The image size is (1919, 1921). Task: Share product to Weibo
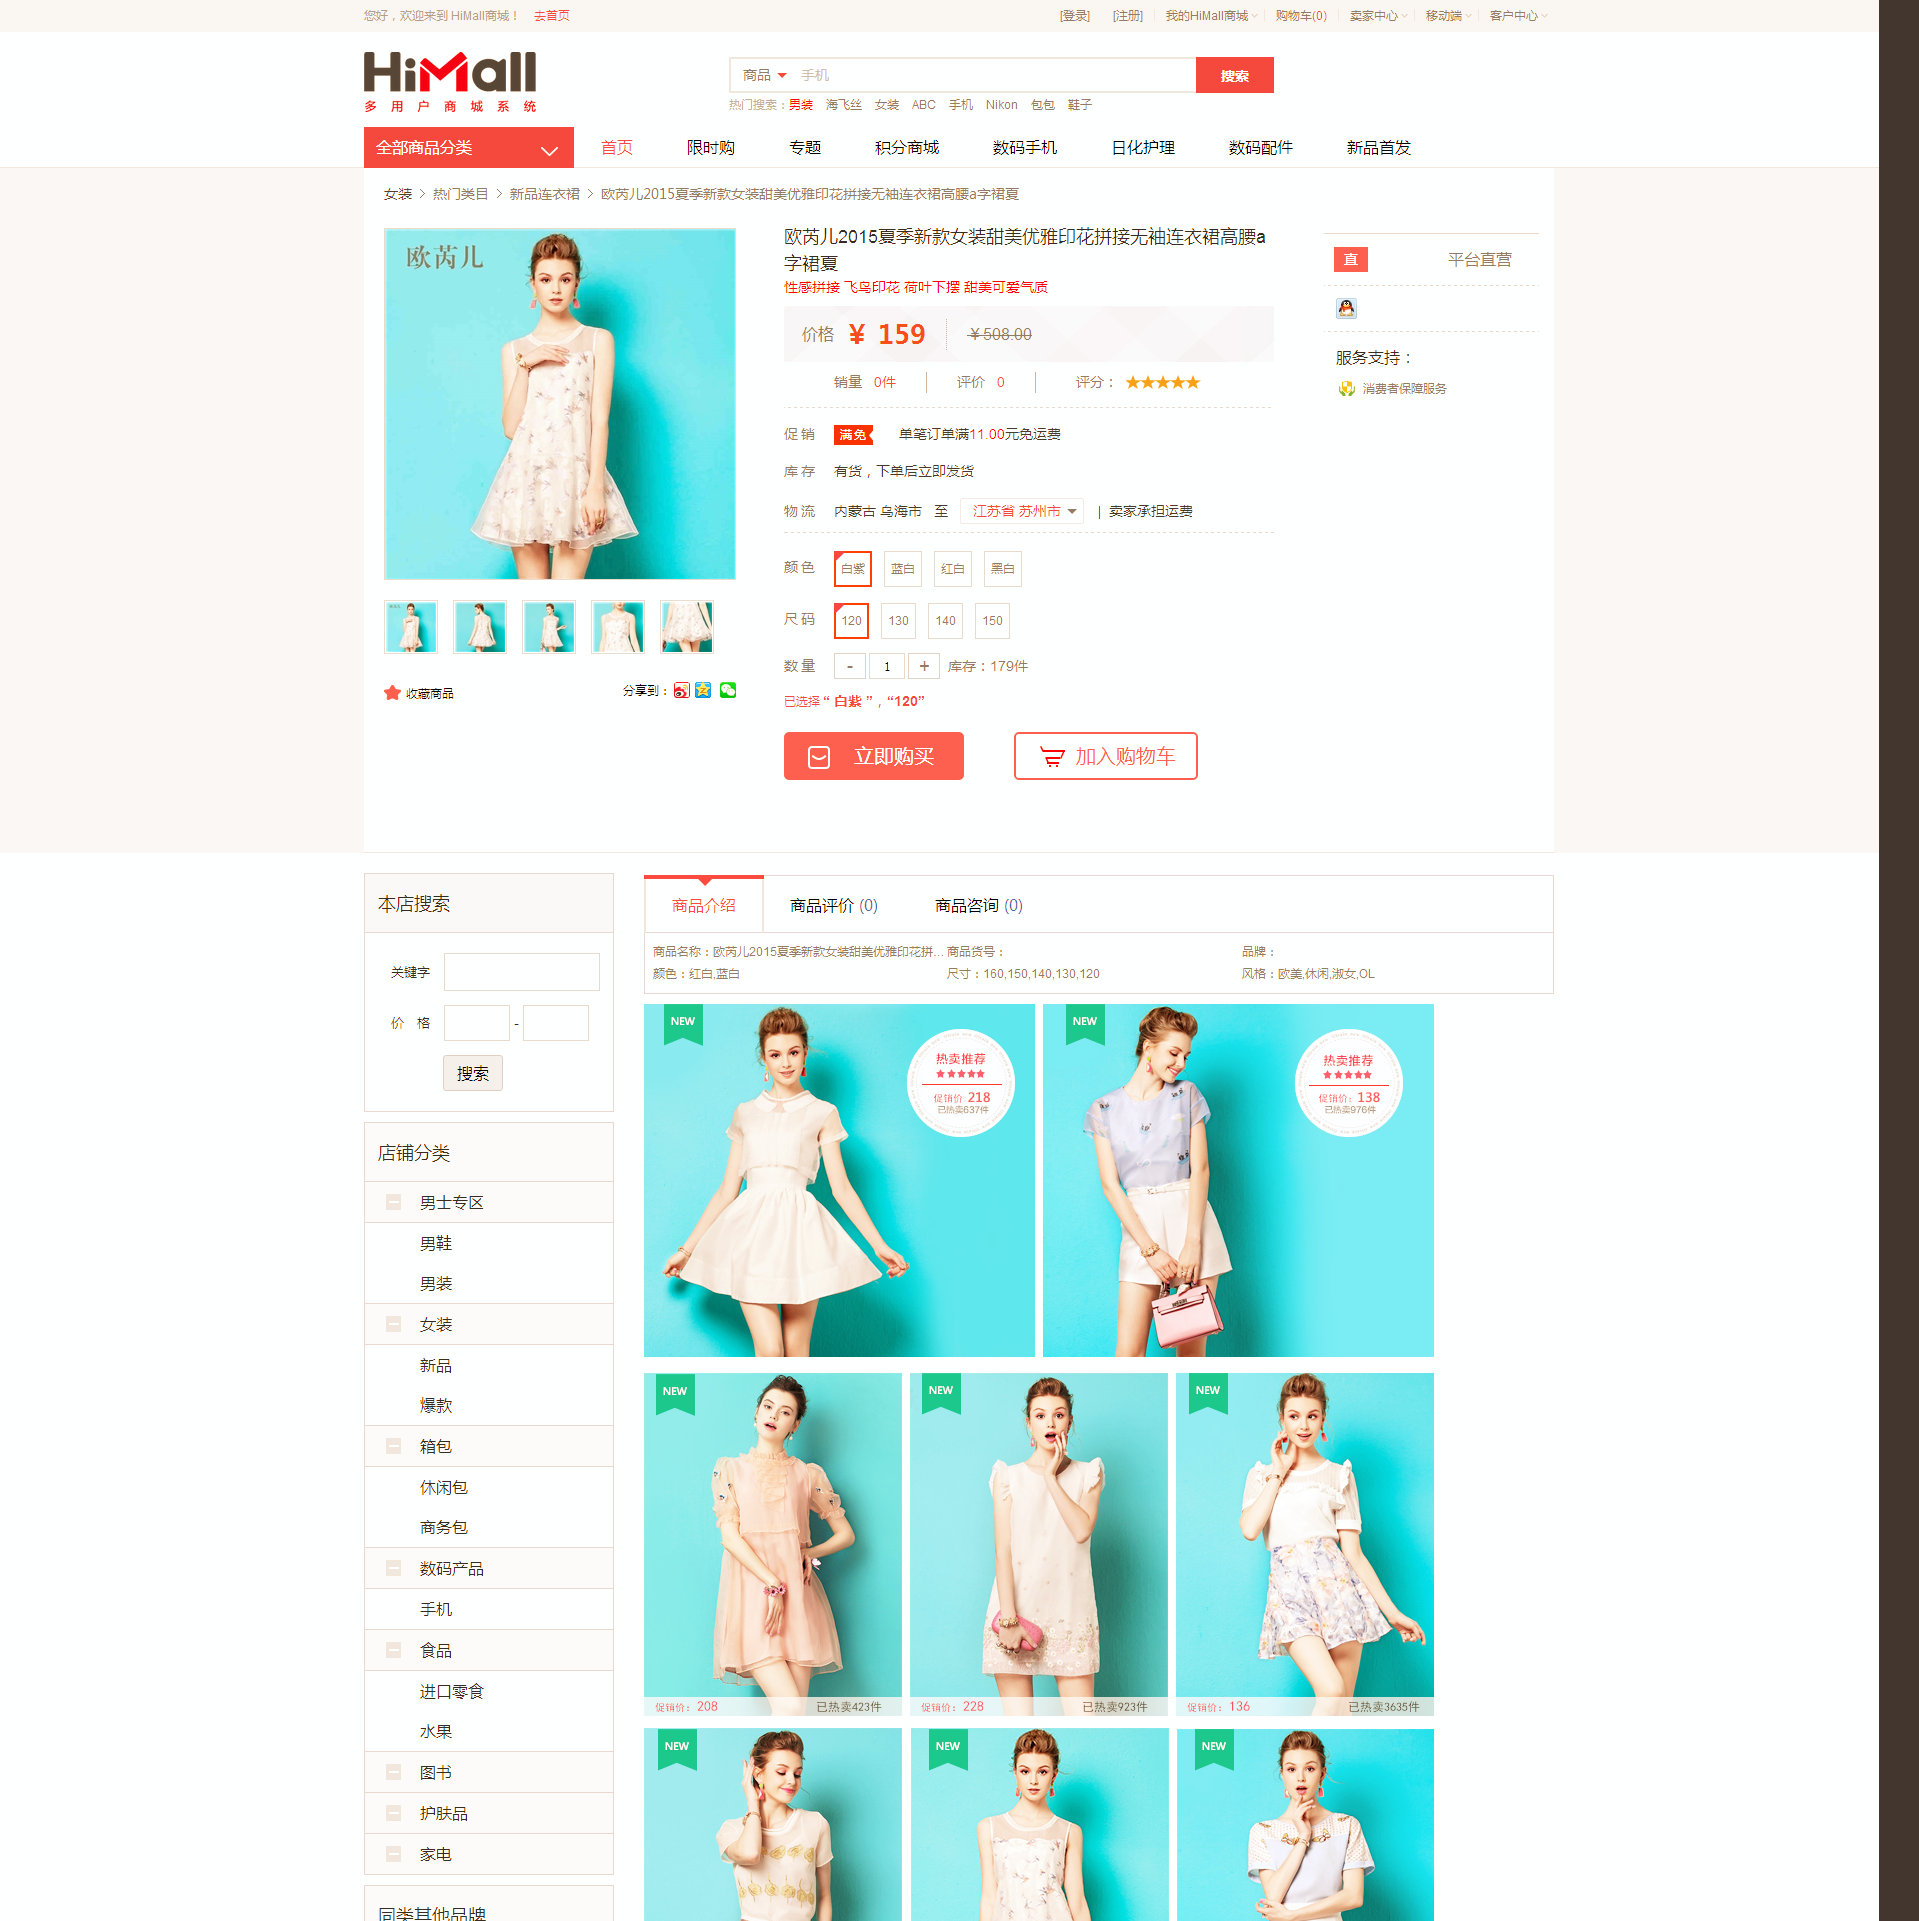point(681,691)
